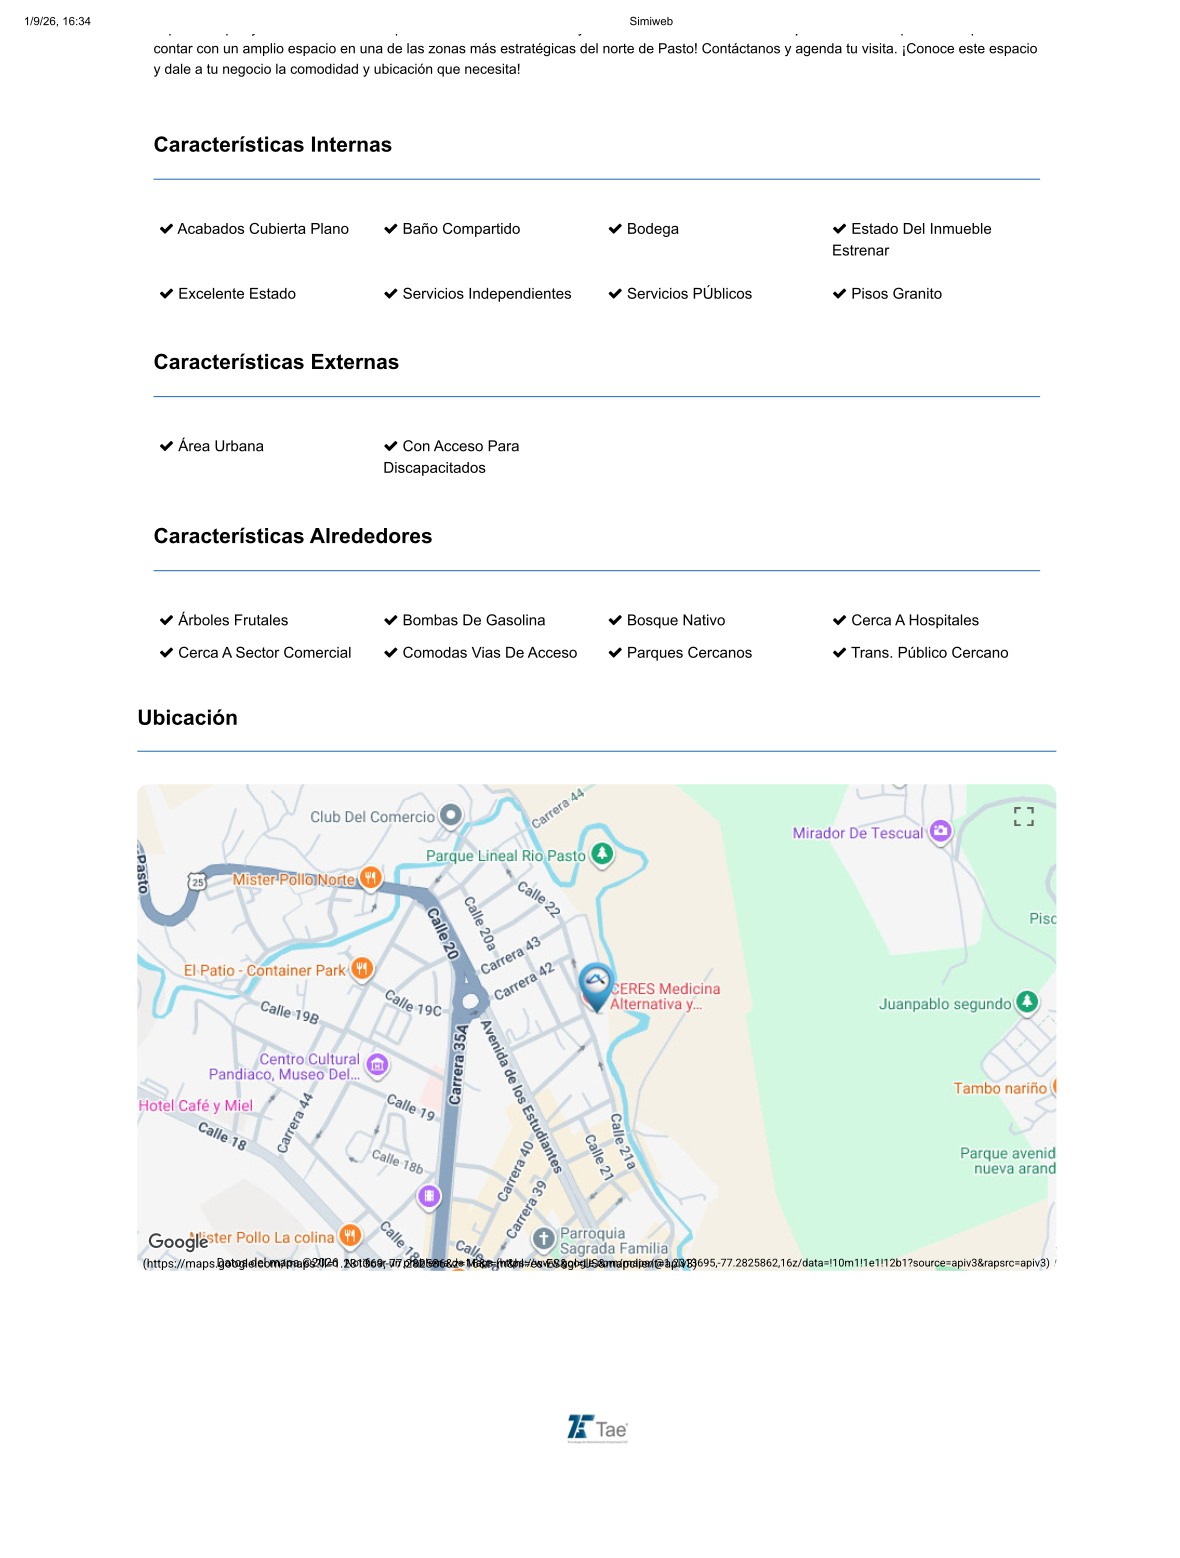This screenshot has width=1180, height=1558.
Task: Open Mister Pollo Norte restaurant marker
Action: (x=370, y=879)
